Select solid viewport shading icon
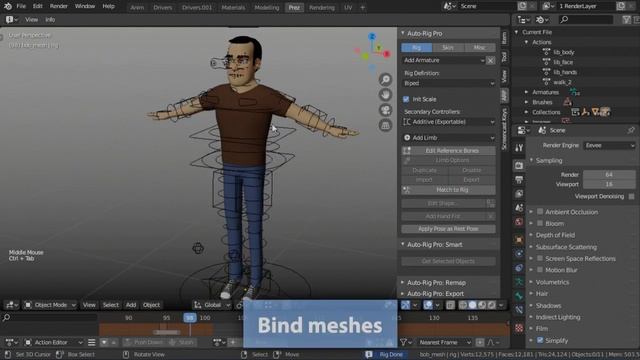Image resolution: width=640 pixels, height=360 pixels. click(472, 305)
